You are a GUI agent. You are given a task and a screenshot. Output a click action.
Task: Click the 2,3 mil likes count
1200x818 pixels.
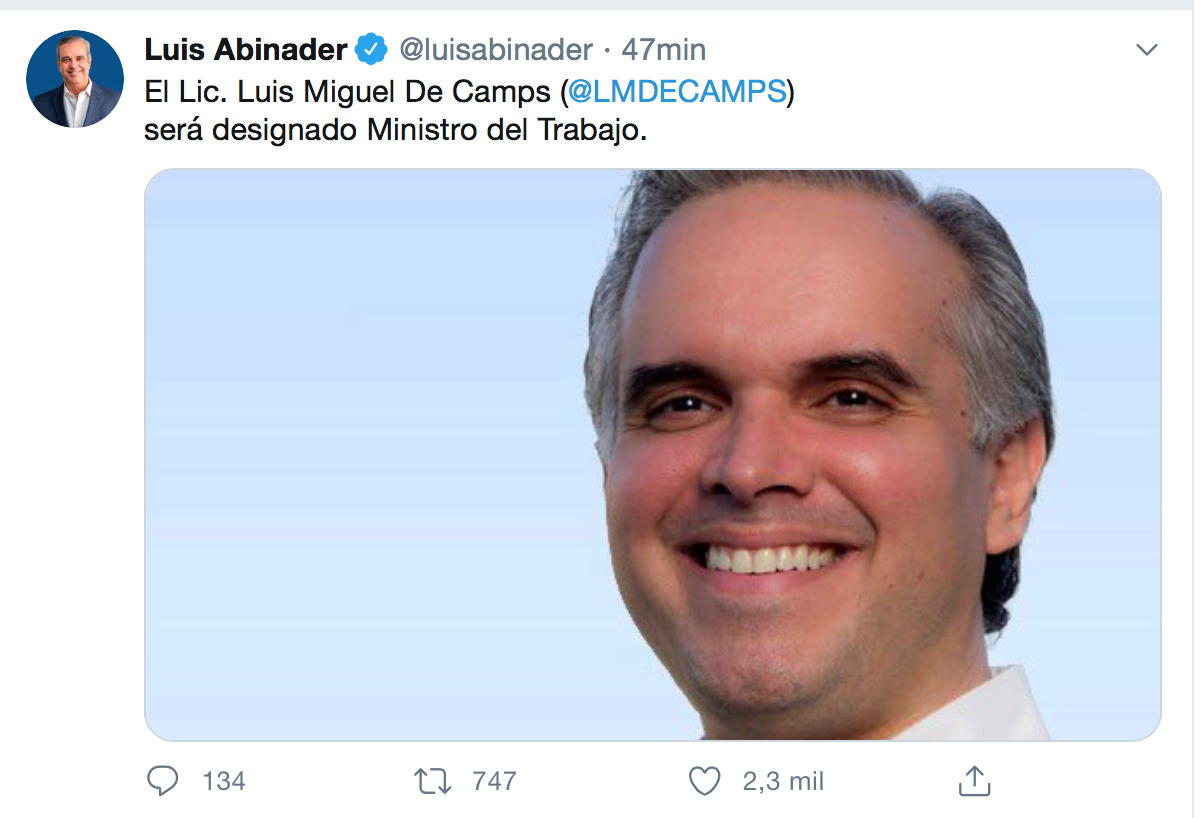tap(783, 781)
